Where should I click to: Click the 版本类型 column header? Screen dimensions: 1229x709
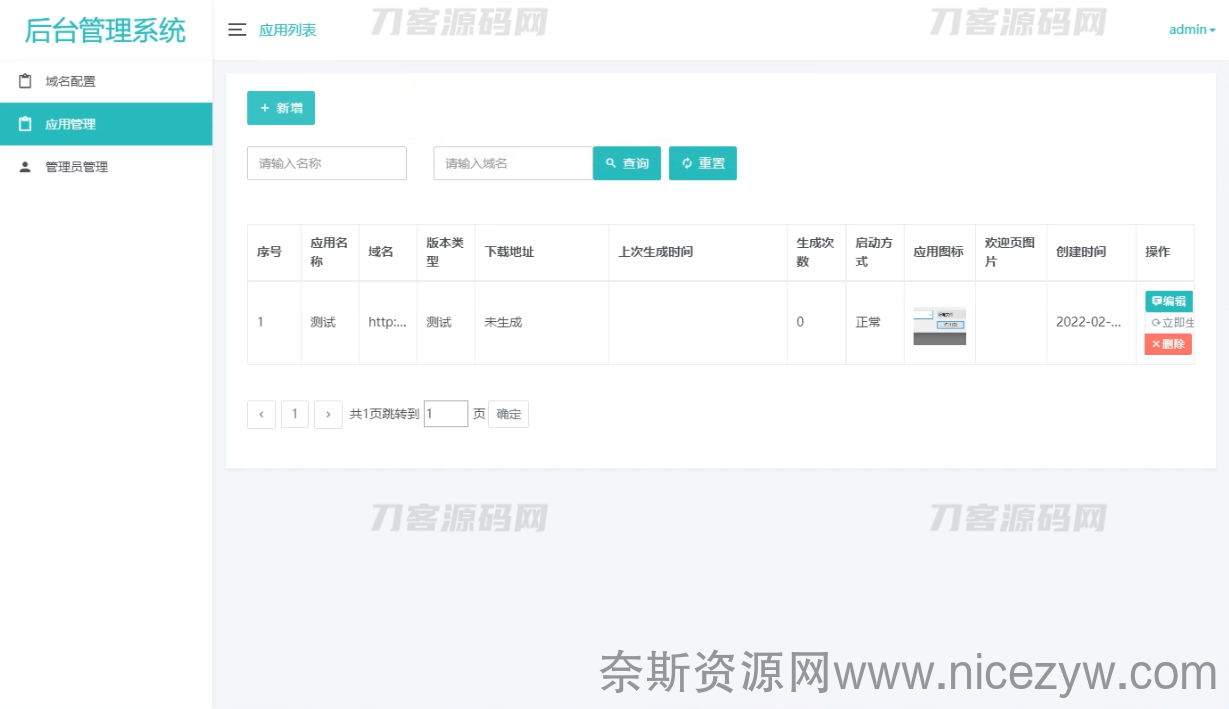[x=445, y=252]
